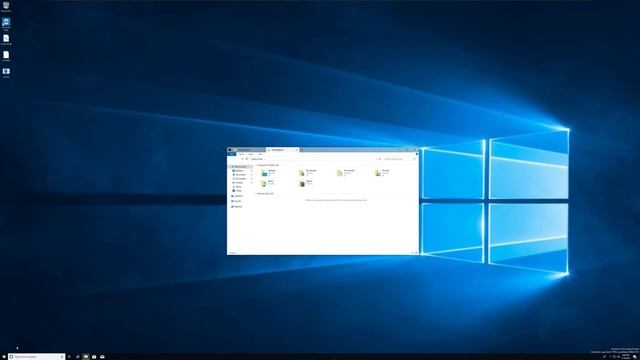Close the active File Explorer tab
The height and width of the screenshot is (360, 640).
[297, 150]
